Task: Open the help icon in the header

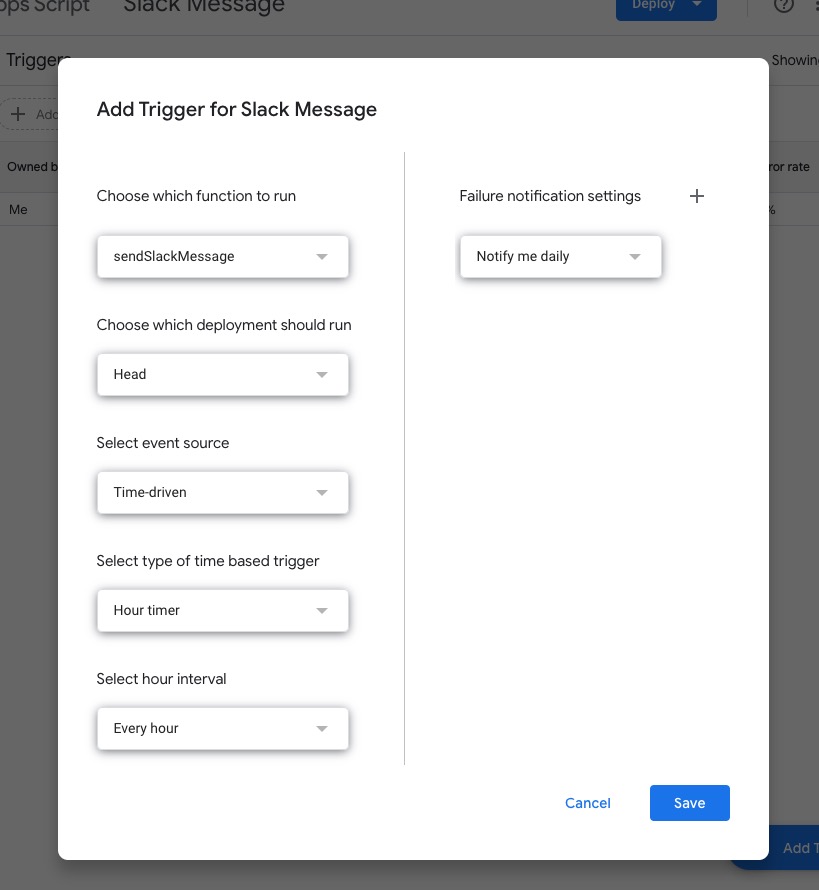Action: coord(784,5)
